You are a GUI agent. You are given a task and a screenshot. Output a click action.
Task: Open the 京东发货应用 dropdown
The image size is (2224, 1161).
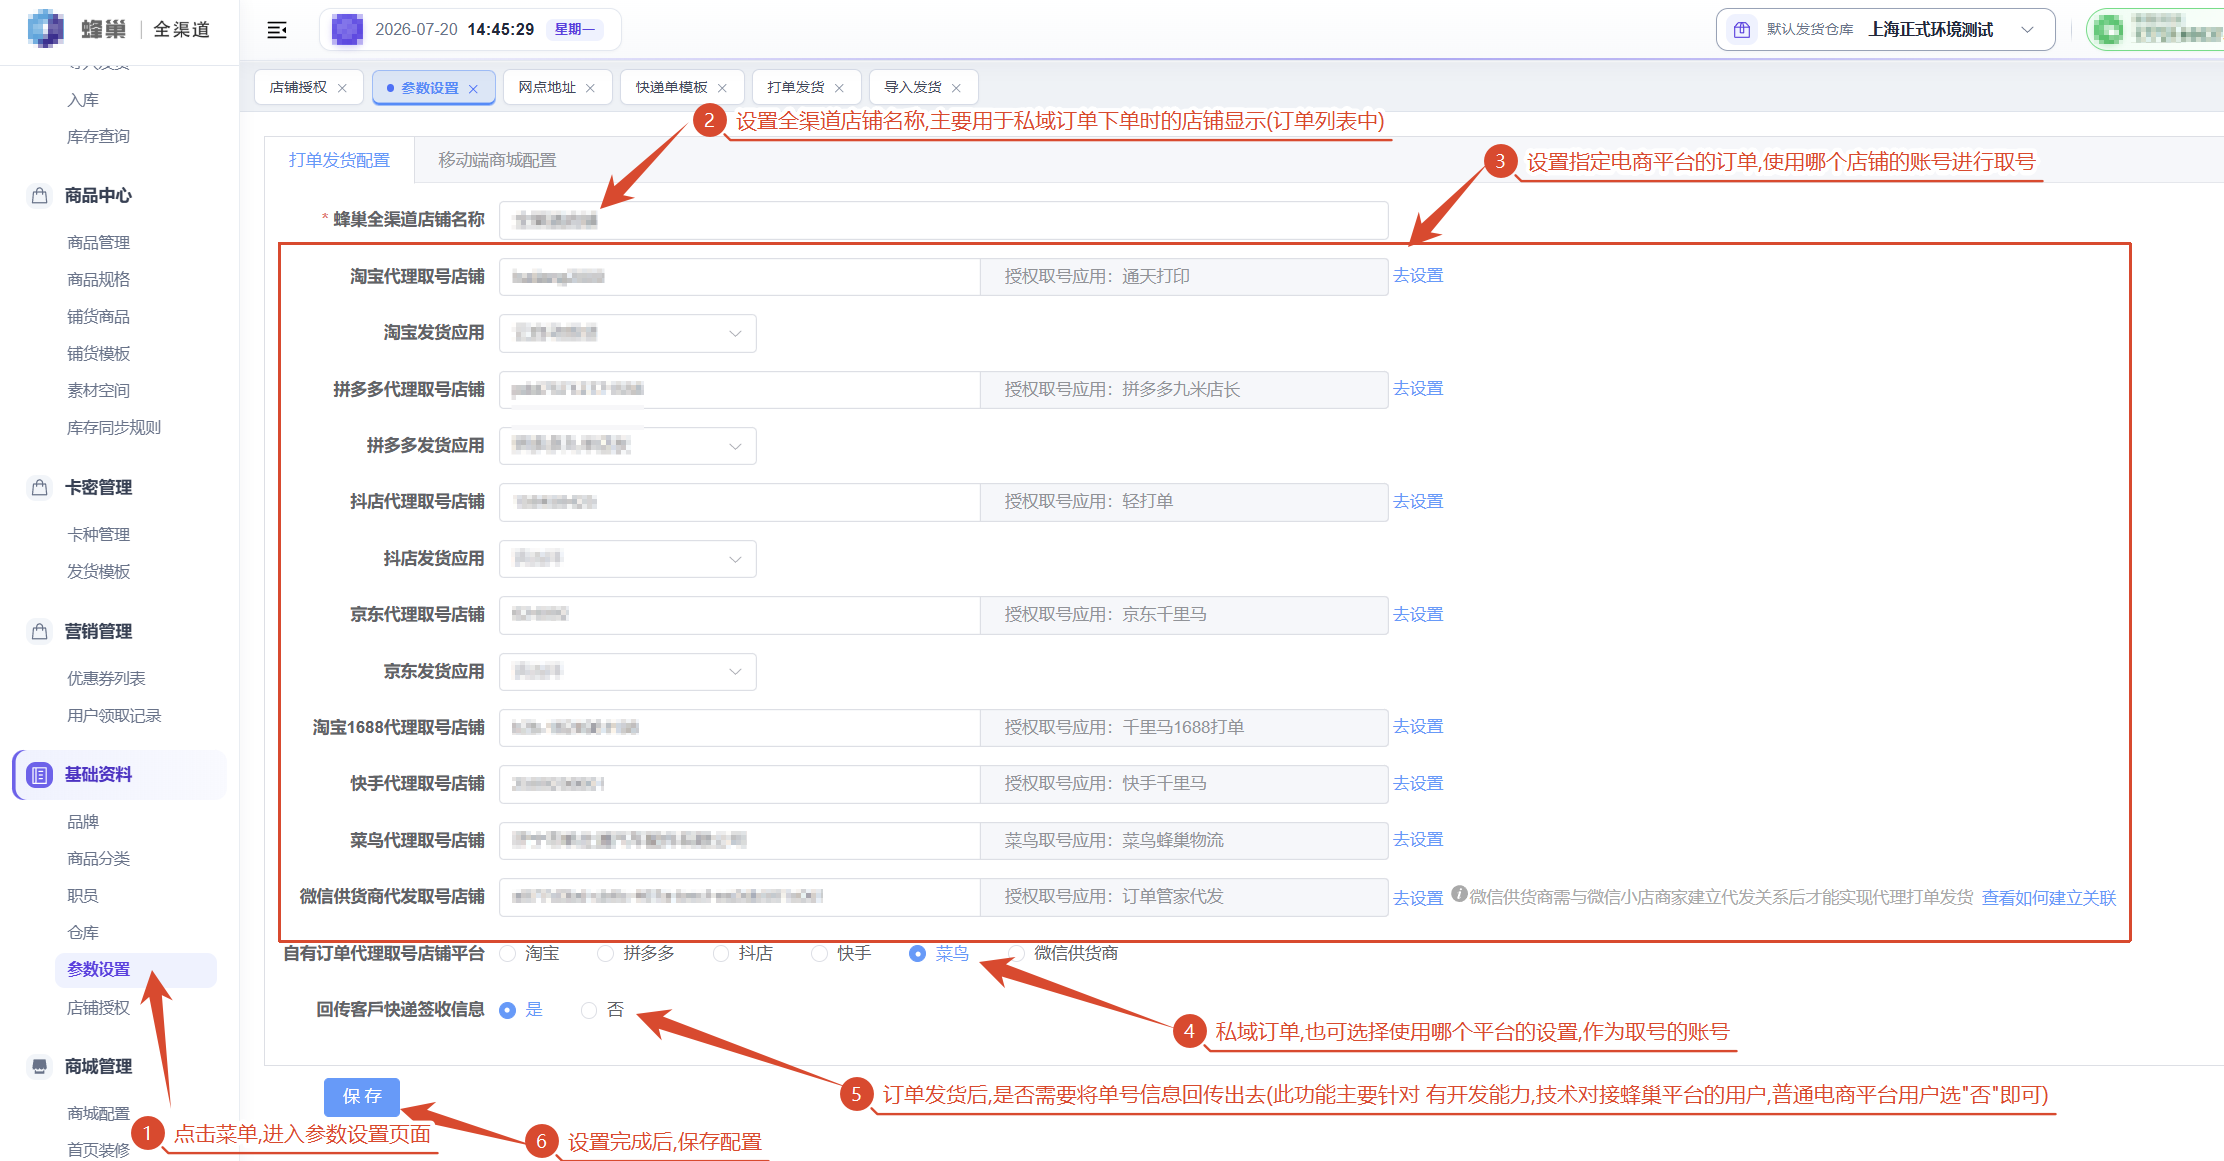(x=627, y=672)
